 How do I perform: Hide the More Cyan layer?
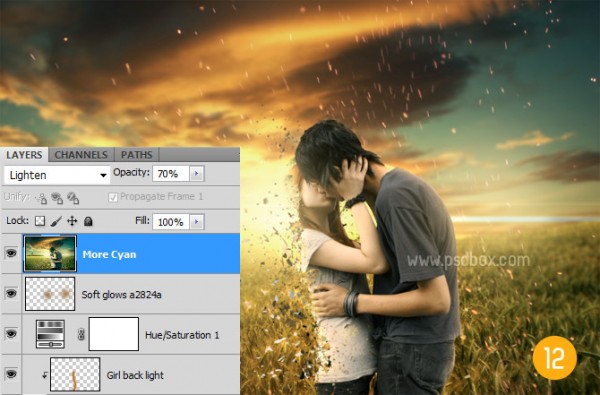click(11, 253)
